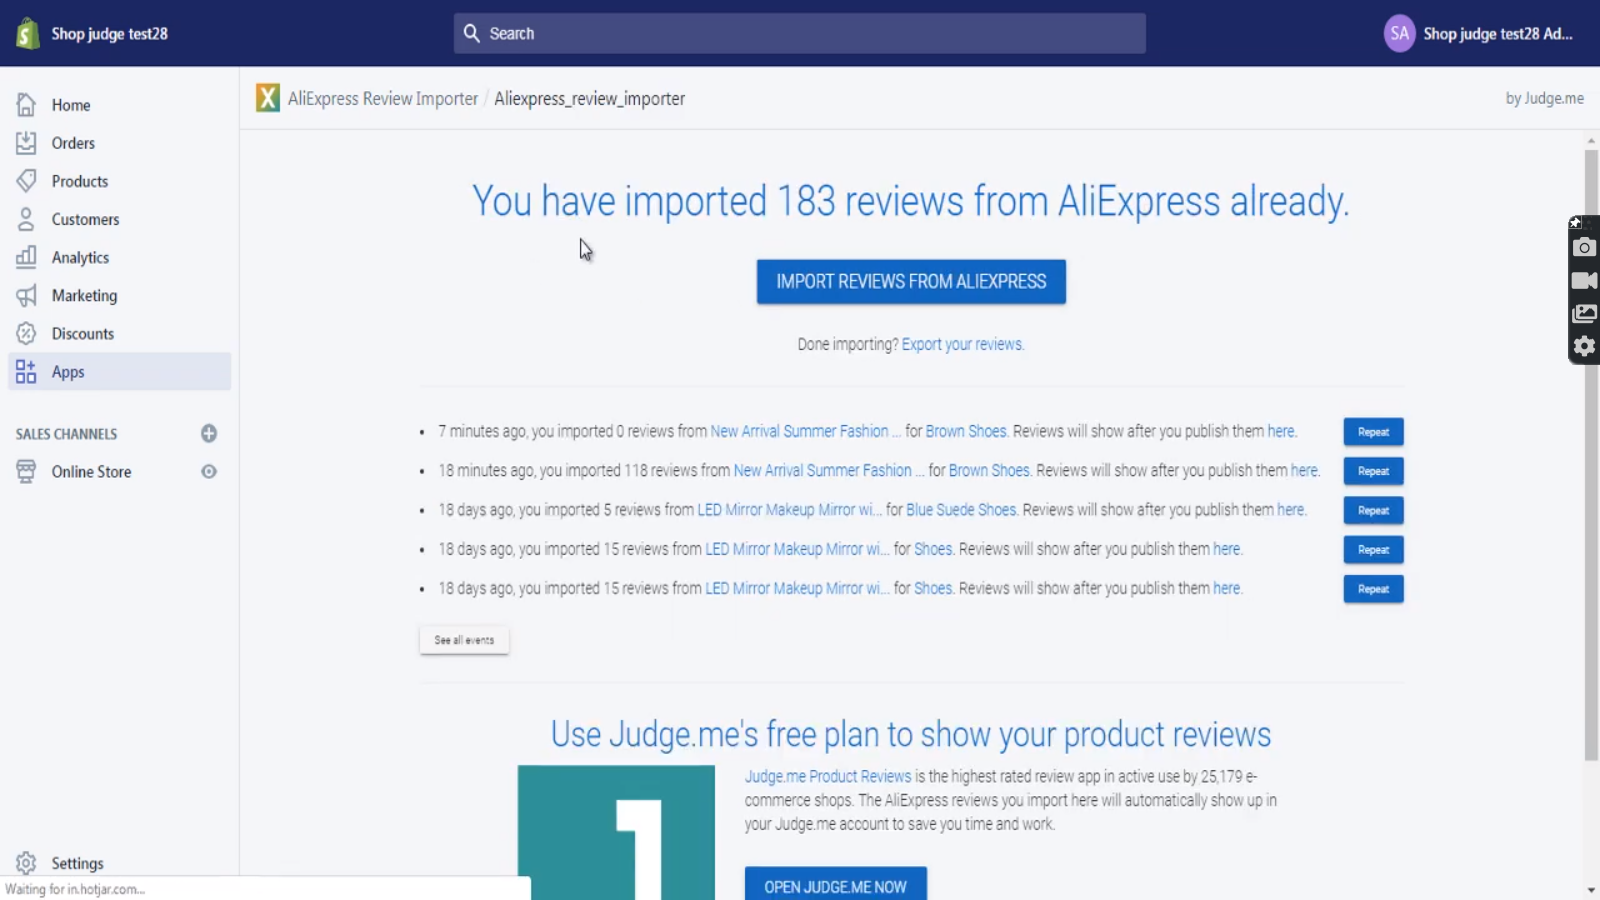Open the Customers menu item
Screen dimensions: 1600x900
[85, 219]
